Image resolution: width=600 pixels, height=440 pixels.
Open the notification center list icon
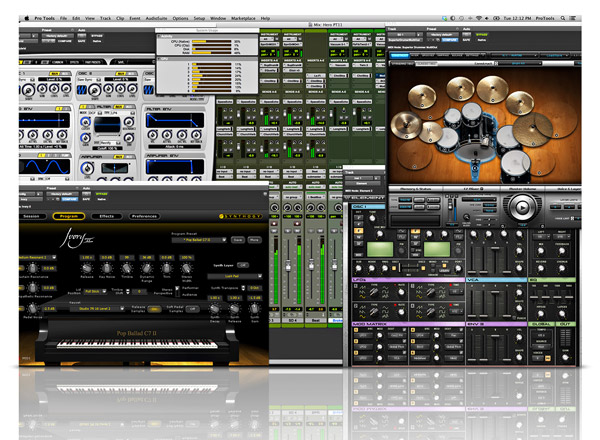[x=573, y=18]
